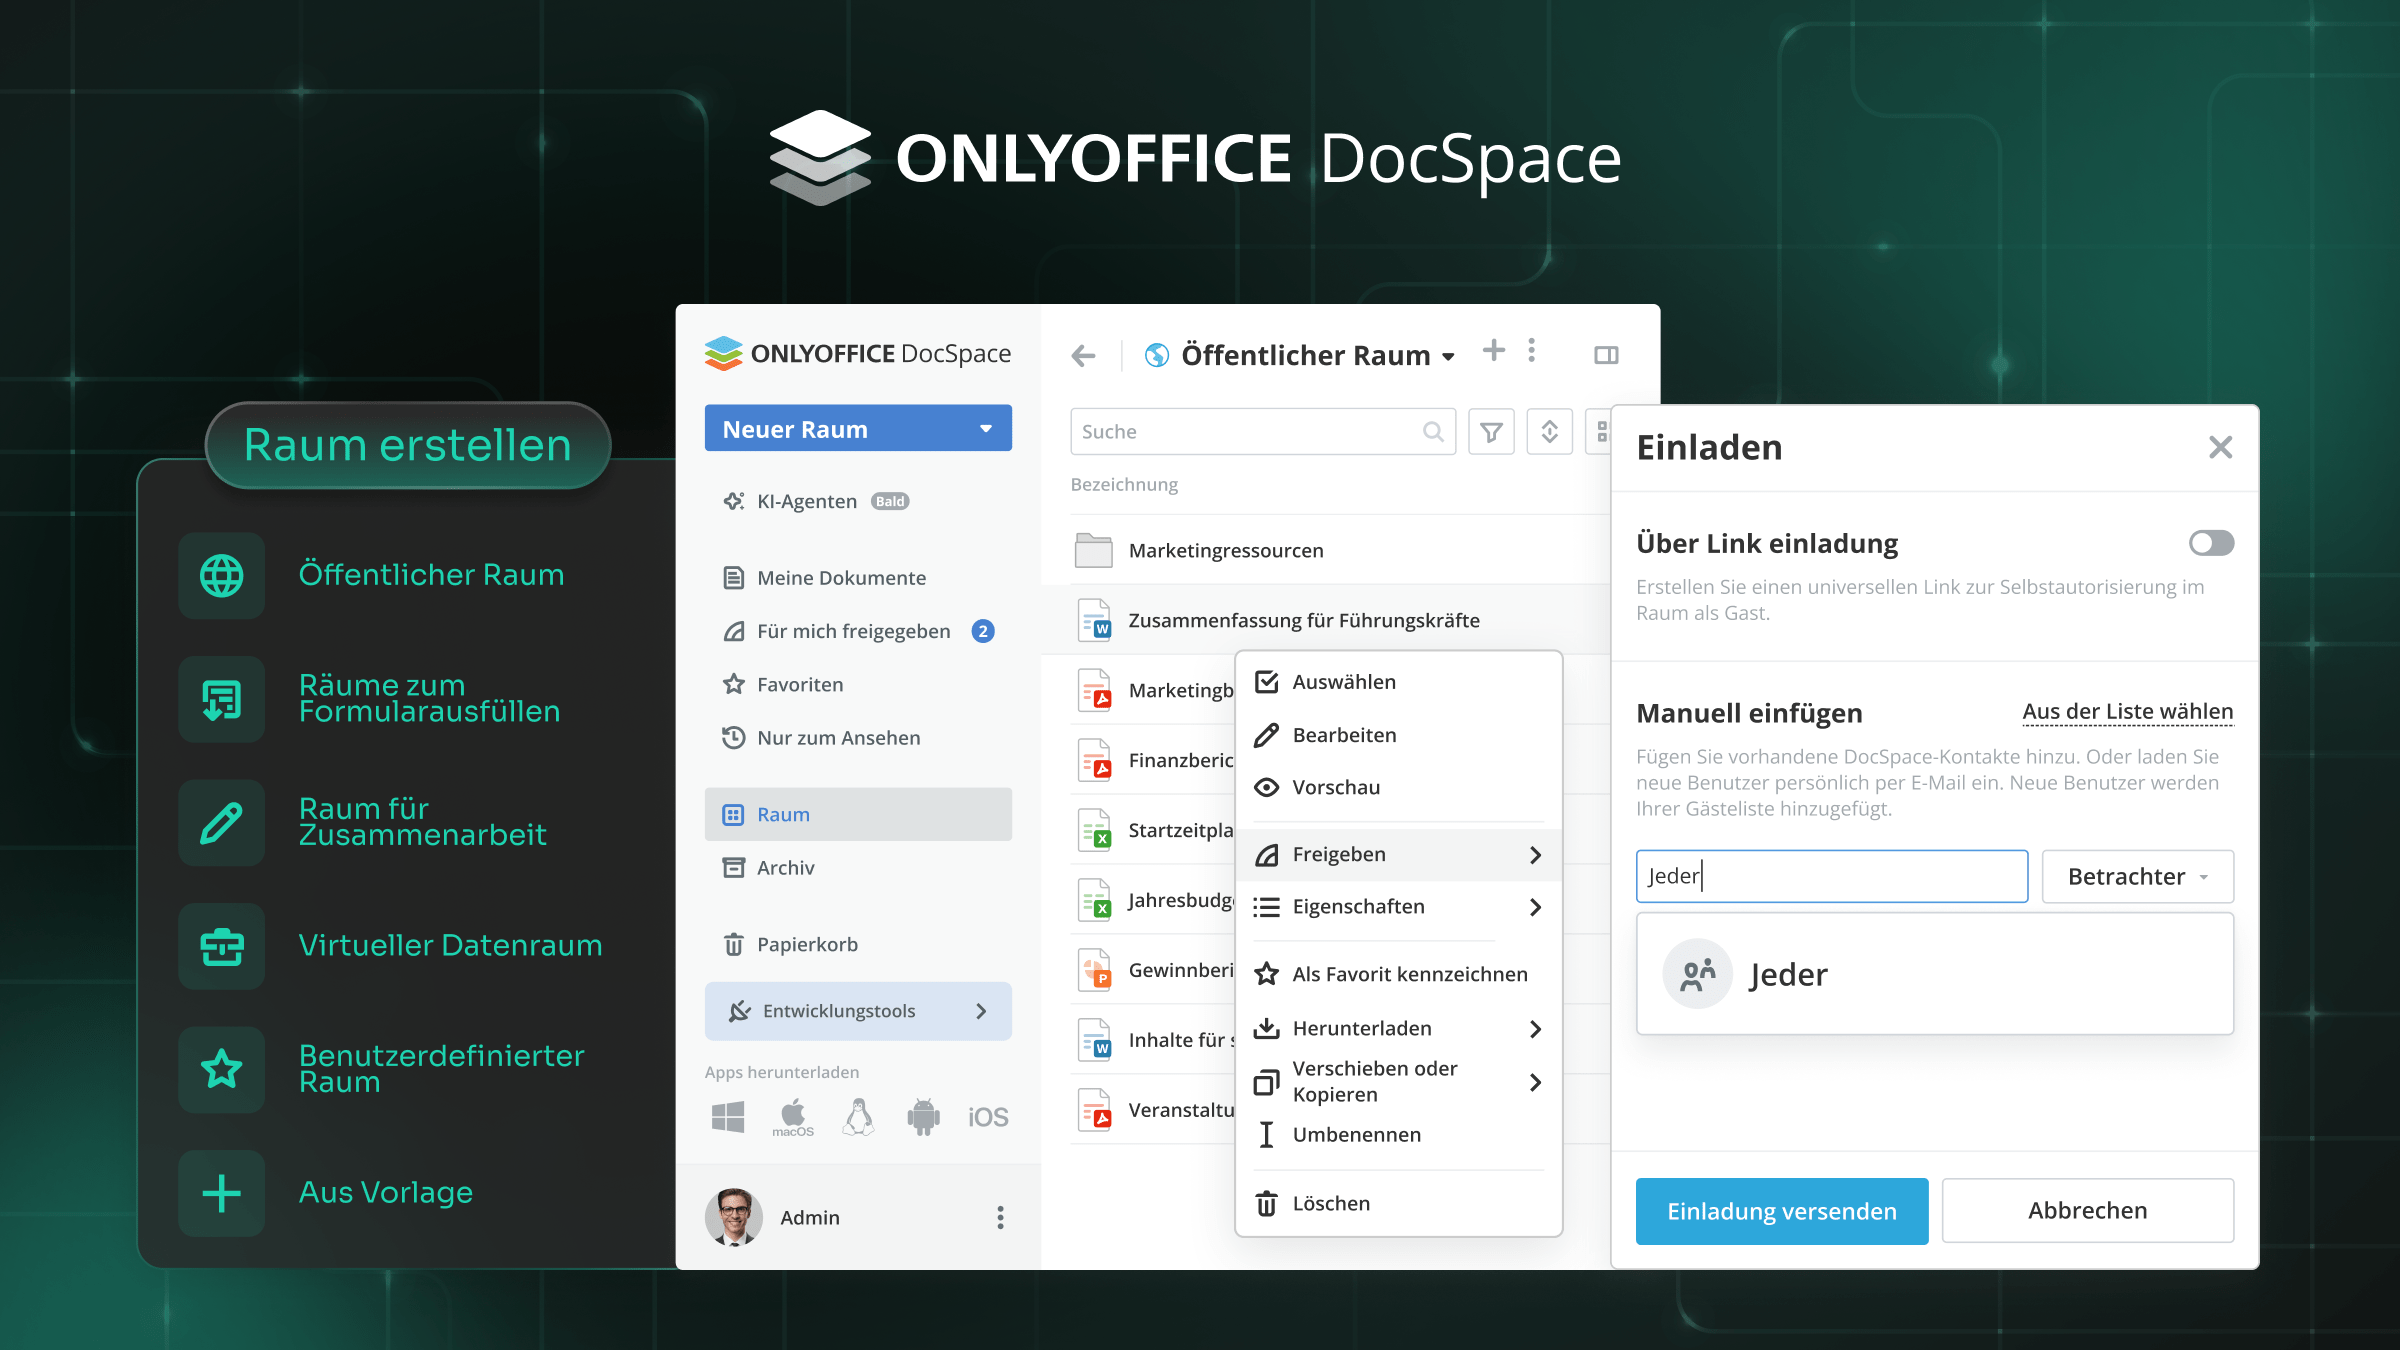This screenshot has width=2400, height=1350.
Task: Toggle the info panel icon
Action: click(x=1606, y=355)
